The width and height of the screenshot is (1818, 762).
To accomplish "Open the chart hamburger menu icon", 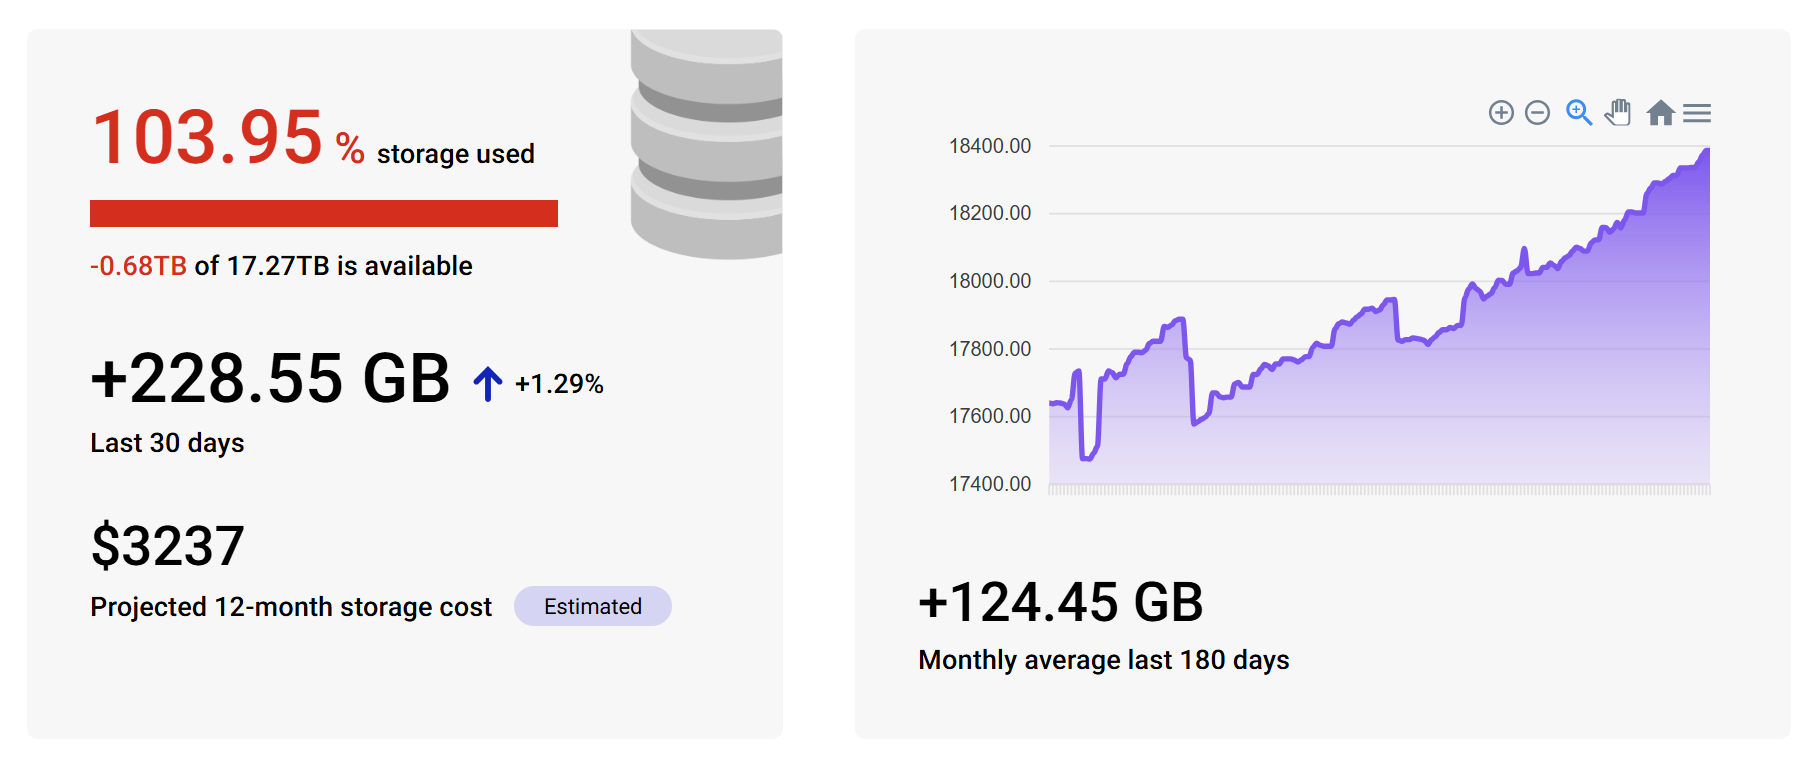I will [1698, 113].
